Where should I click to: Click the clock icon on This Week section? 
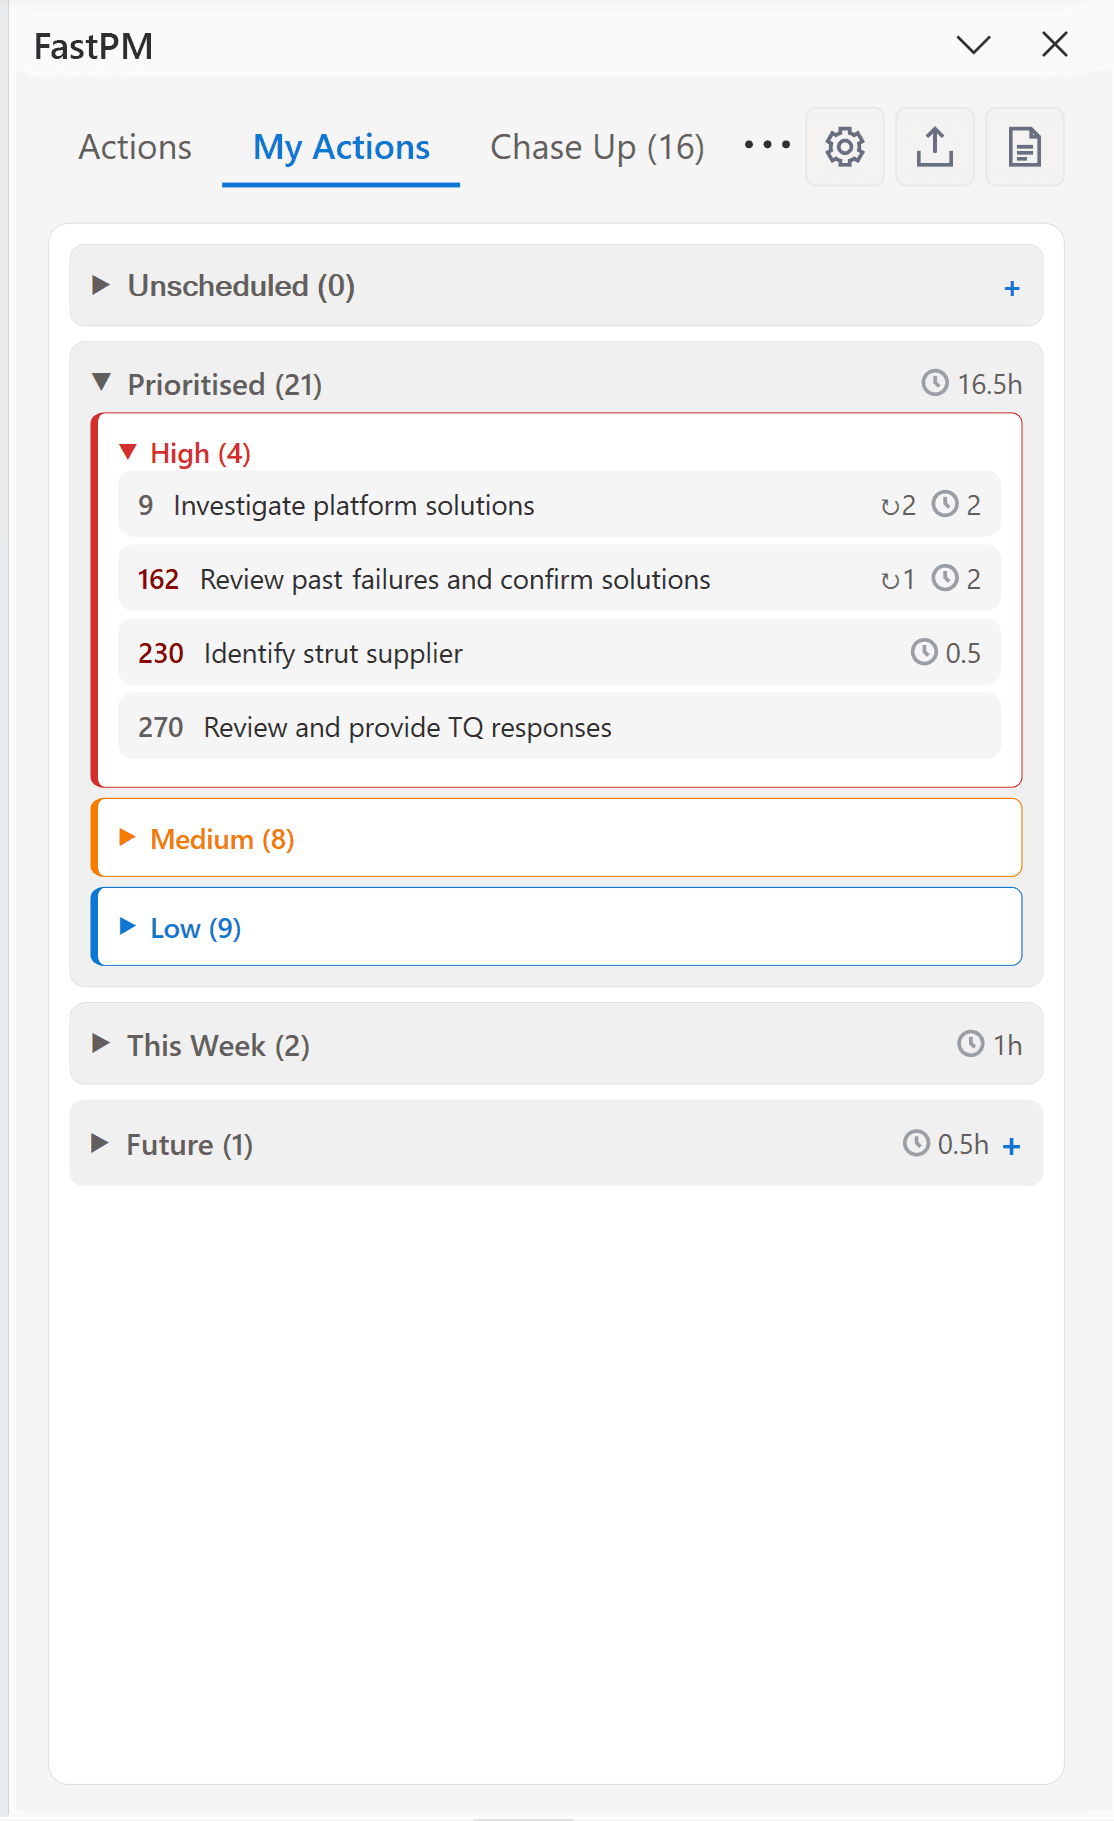pos(970,1044)
